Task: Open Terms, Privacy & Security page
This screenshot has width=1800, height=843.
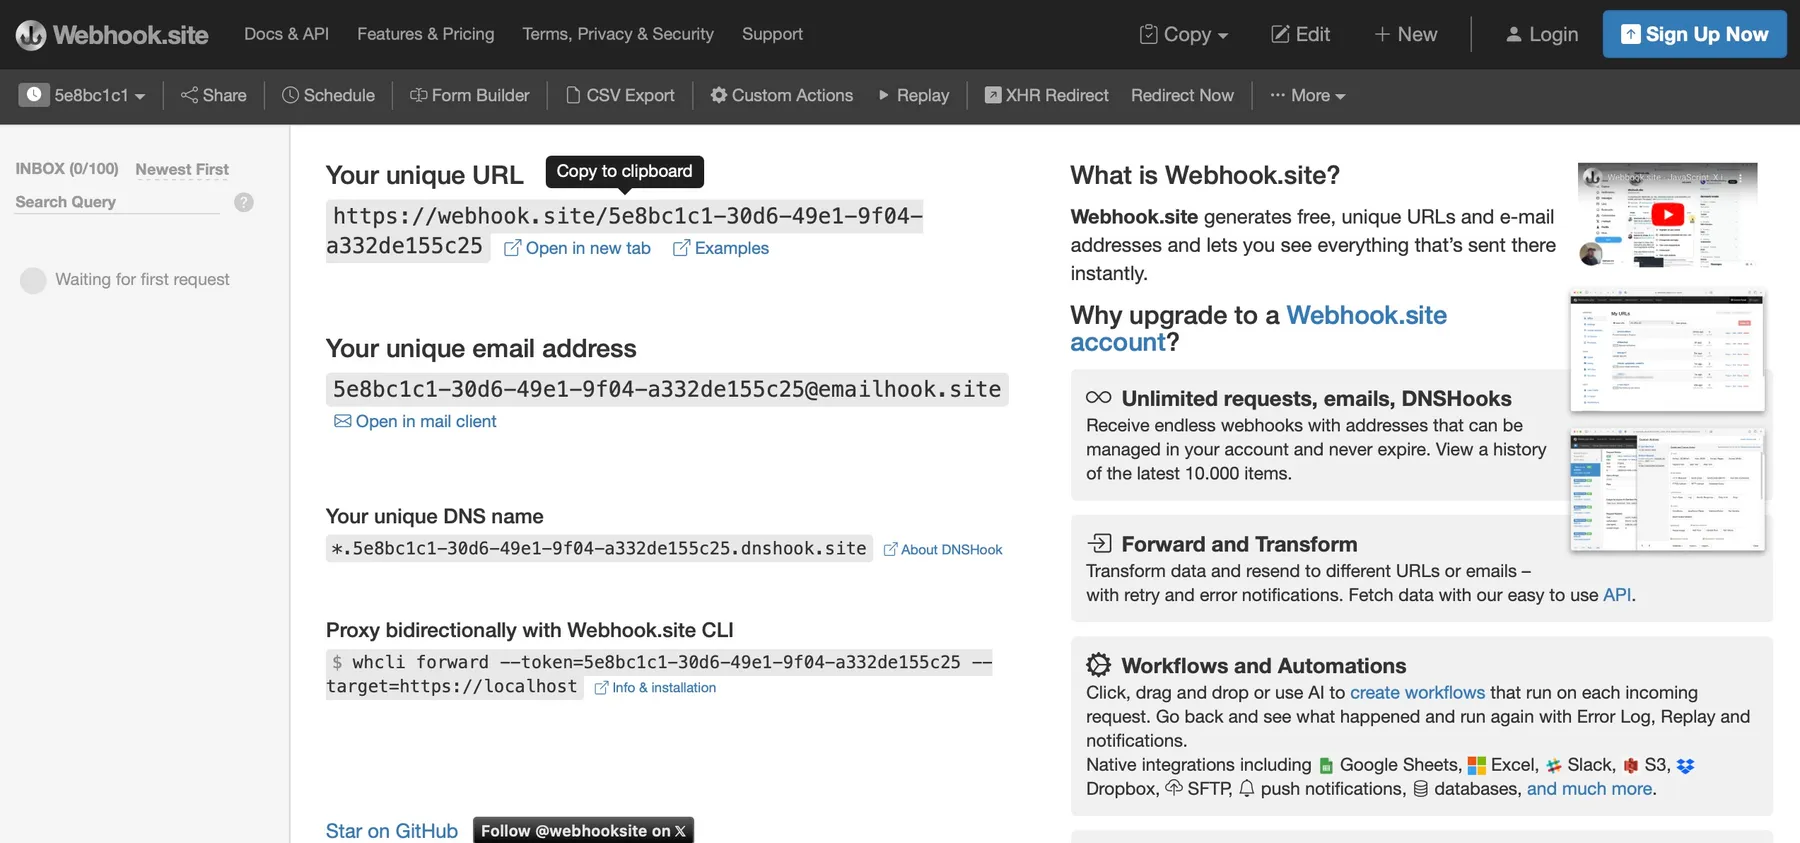Action: point(618,34)
